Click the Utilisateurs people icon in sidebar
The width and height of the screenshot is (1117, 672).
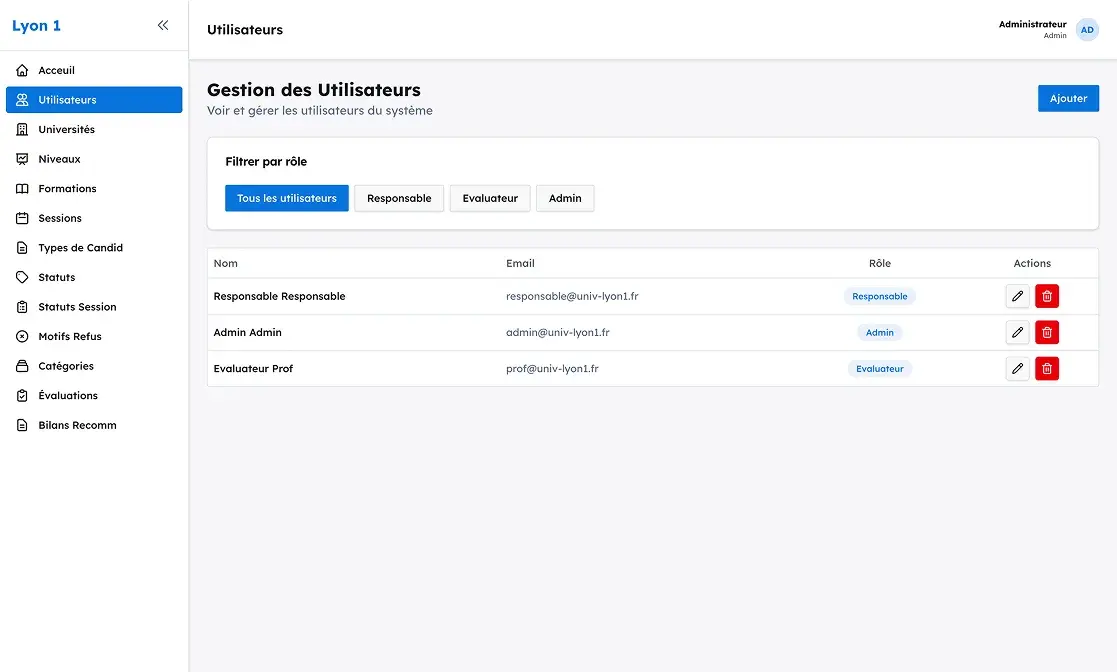tap(22, 100)
